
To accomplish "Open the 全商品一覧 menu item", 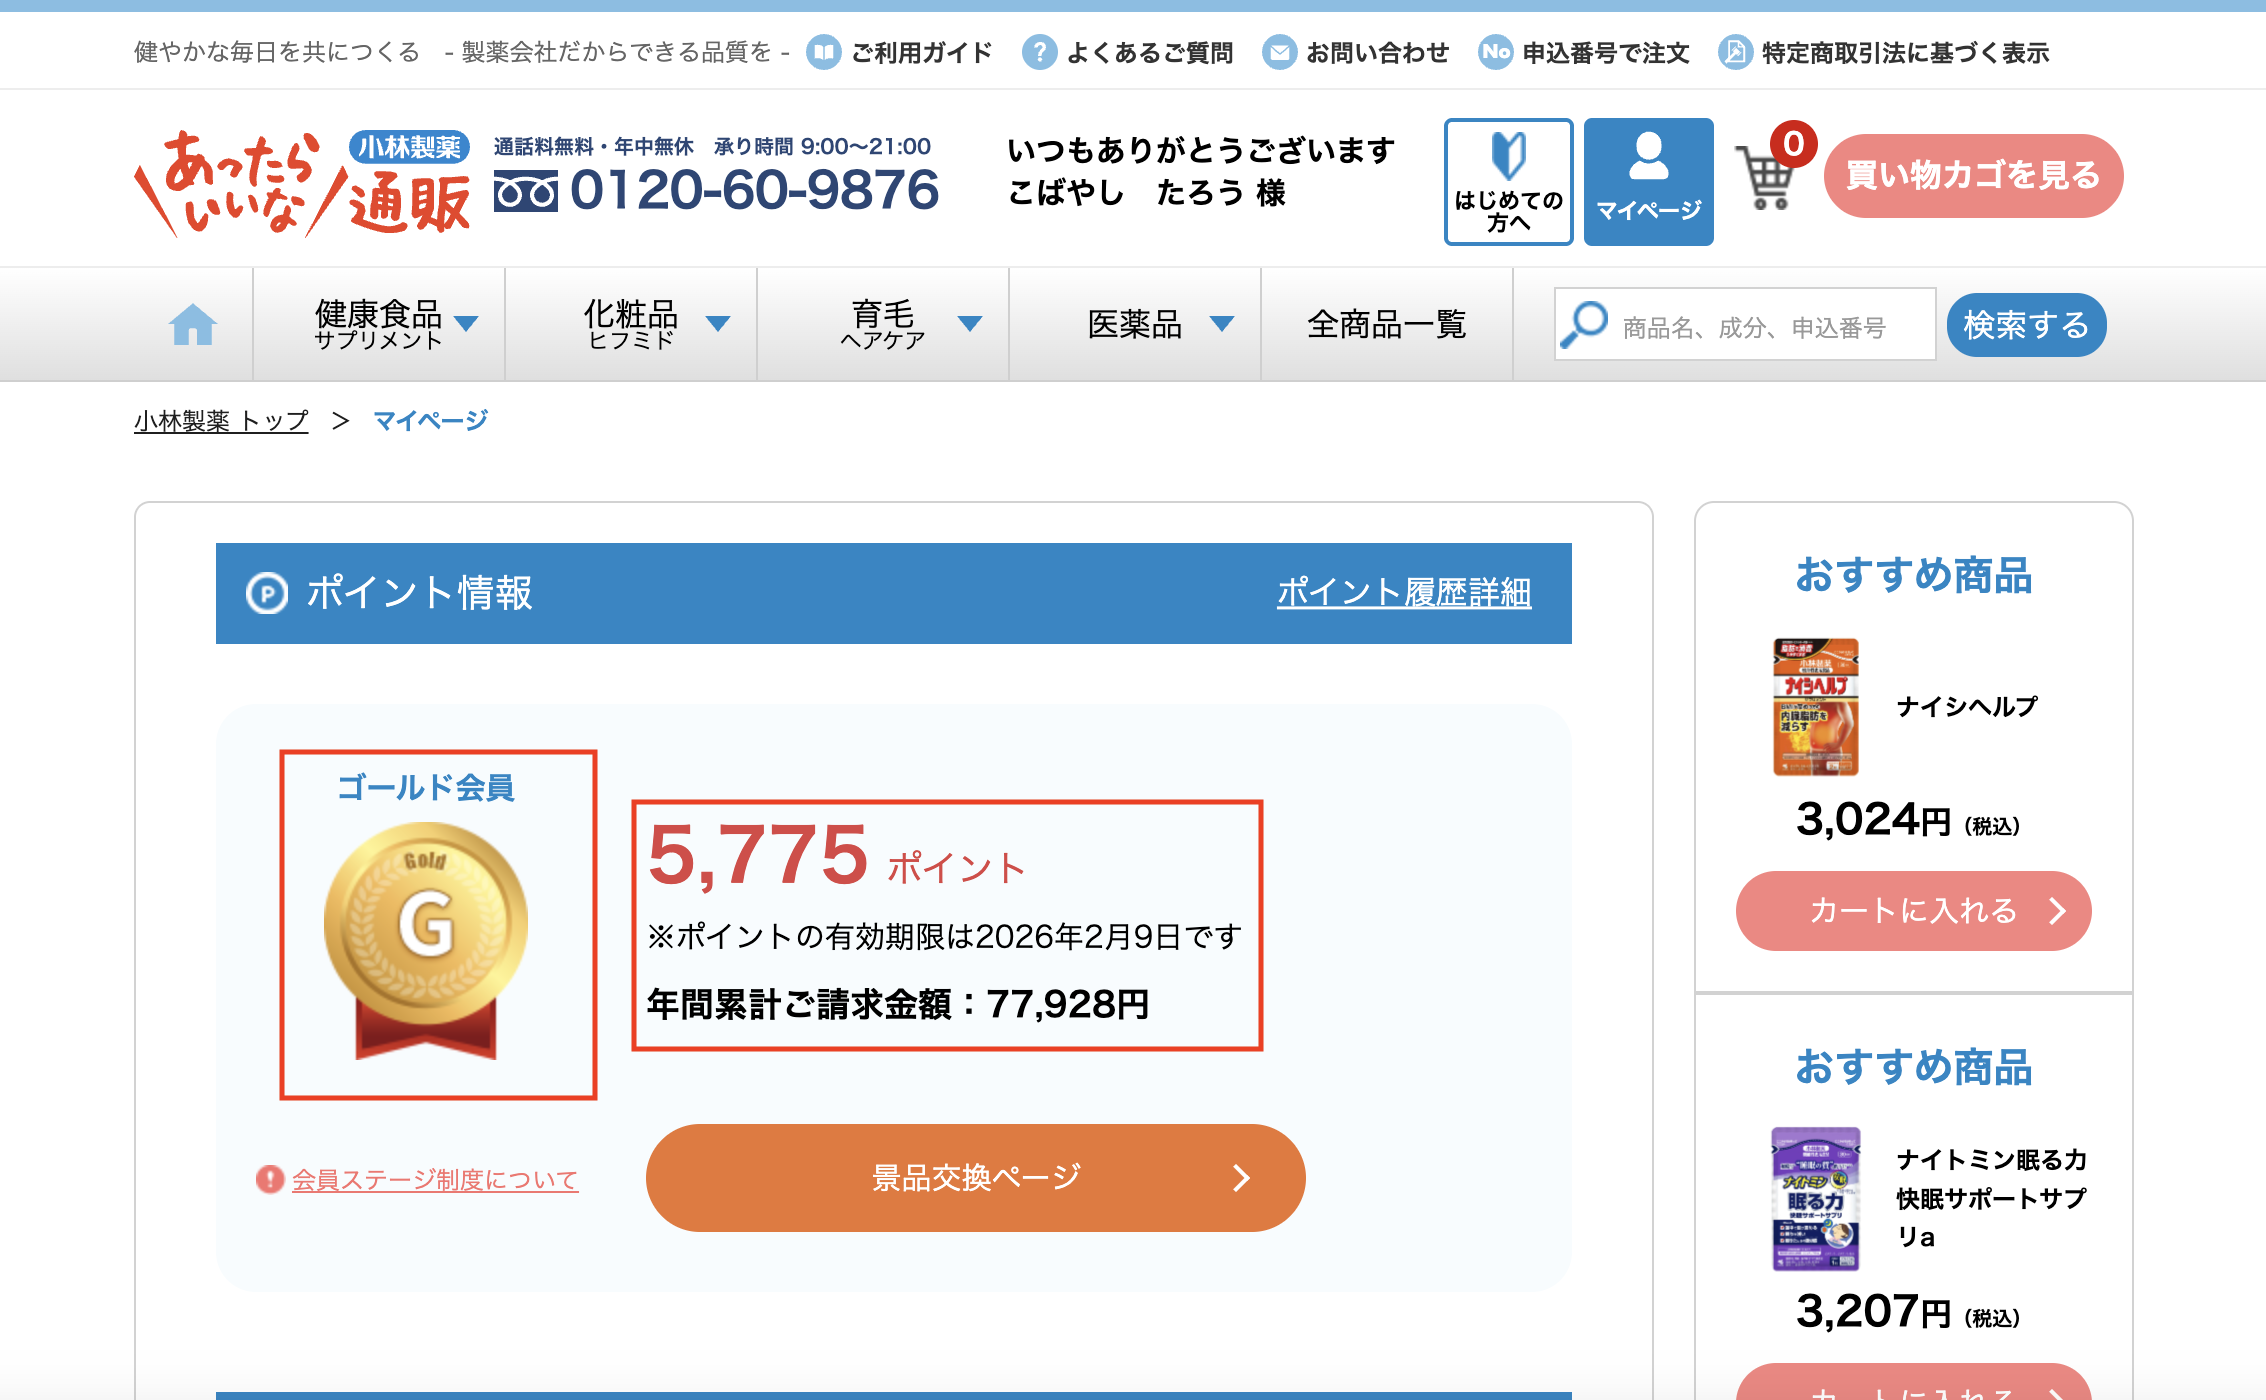I will coord(1387,324).
